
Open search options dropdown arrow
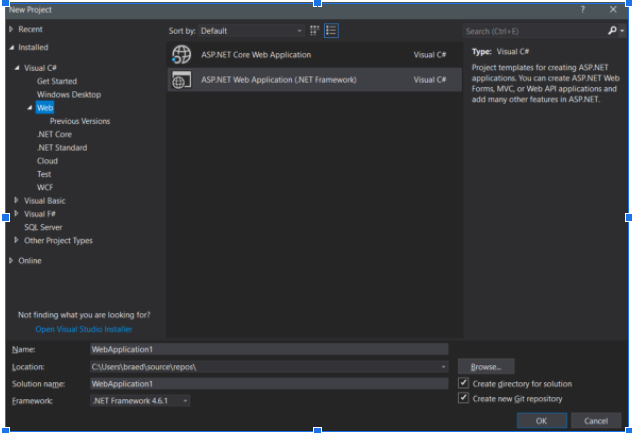[x=622, y=31]
